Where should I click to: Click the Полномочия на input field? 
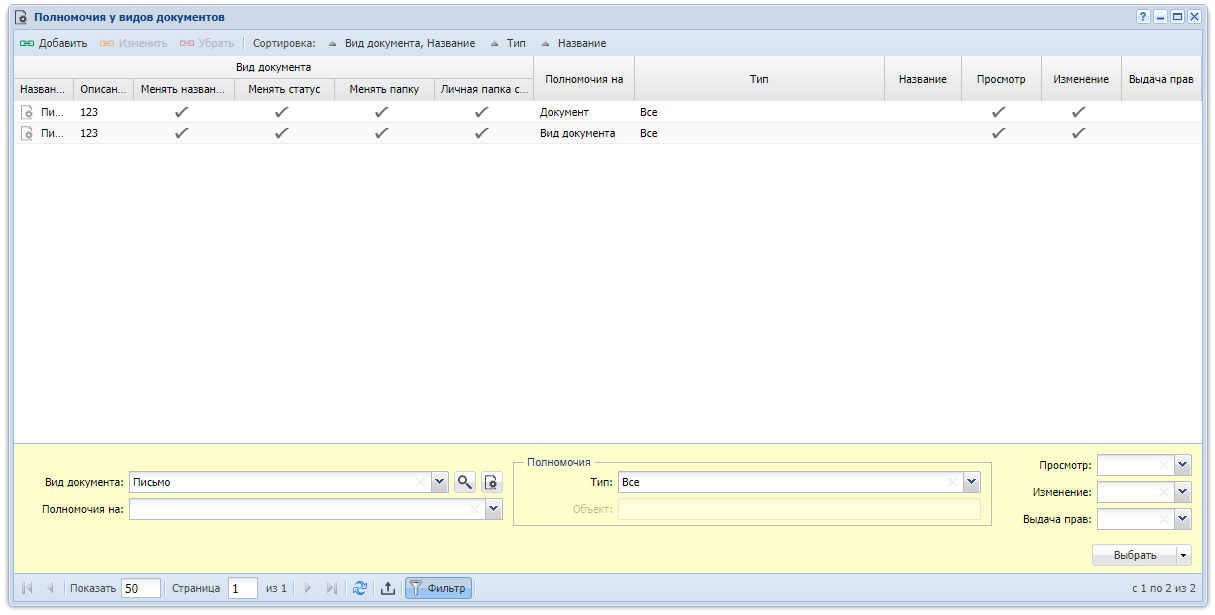pos(307,509)
